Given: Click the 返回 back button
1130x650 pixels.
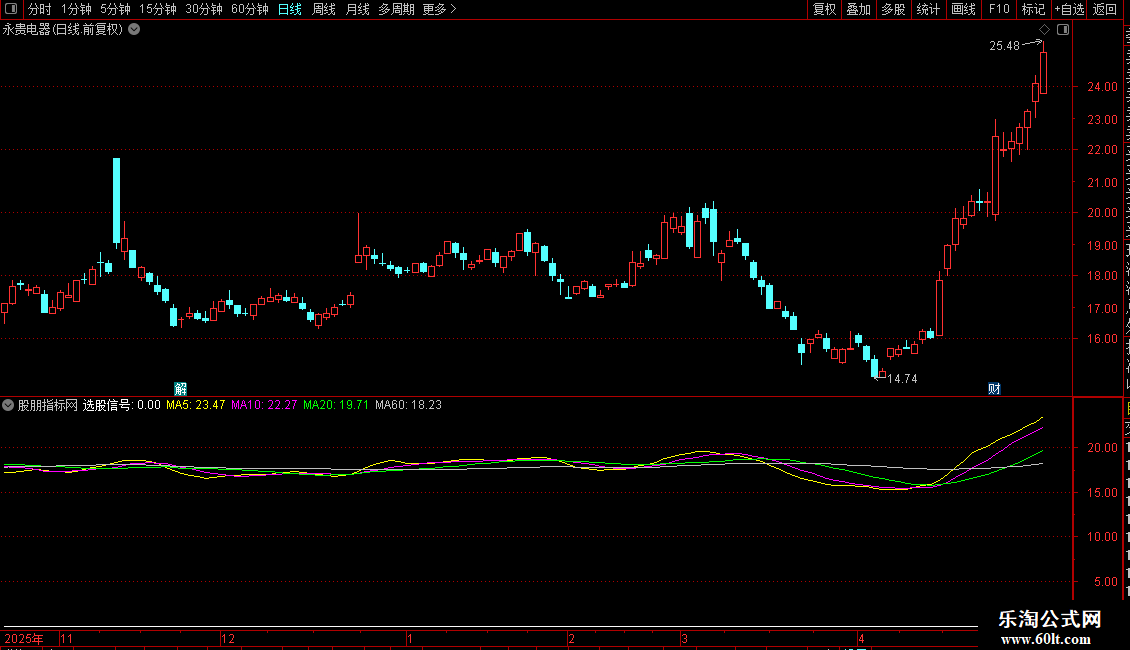Looking at the screenshot, I should click(x=1105, y=9).
